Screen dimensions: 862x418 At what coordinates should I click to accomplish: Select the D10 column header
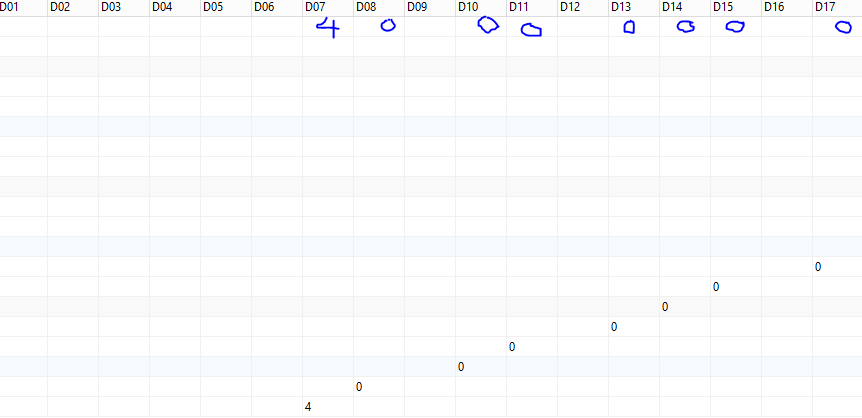pyautogui.click(x=481, y=8)
